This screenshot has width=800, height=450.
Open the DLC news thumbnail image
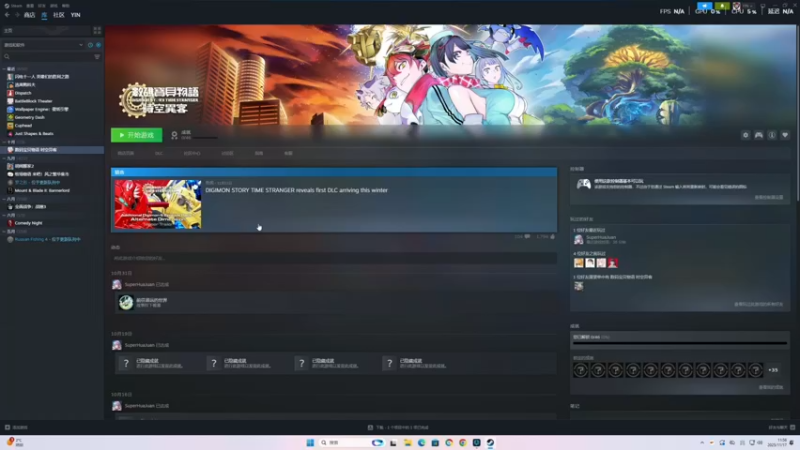pyautogui.click(x=158, y=204)
